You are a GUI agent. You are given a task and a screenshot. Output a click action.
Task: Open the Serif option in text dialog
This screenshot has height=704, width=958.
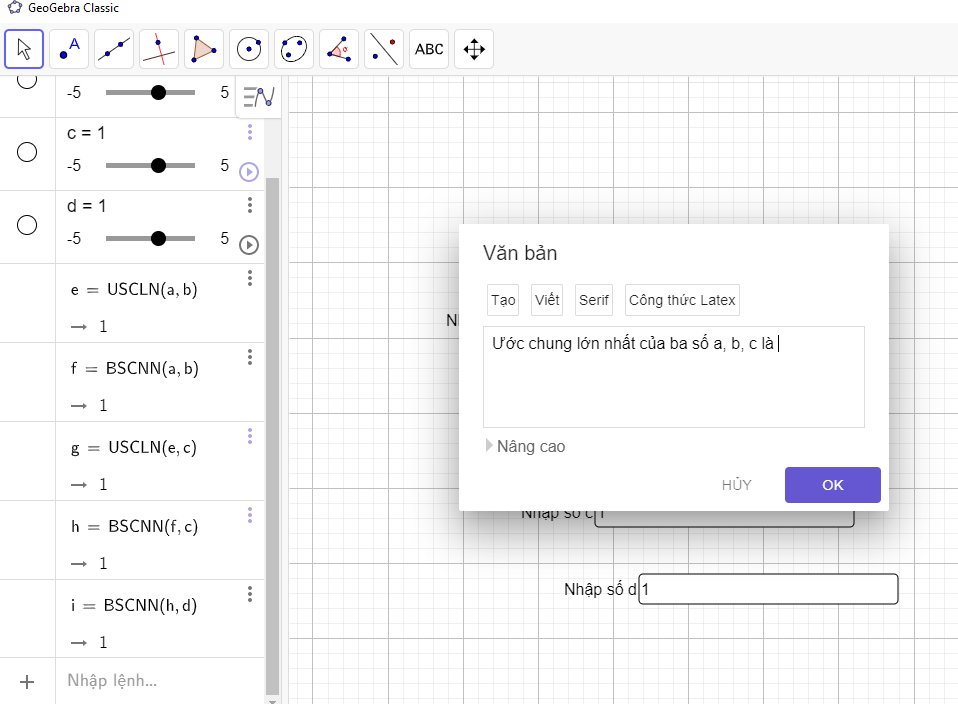pos(594,300)
